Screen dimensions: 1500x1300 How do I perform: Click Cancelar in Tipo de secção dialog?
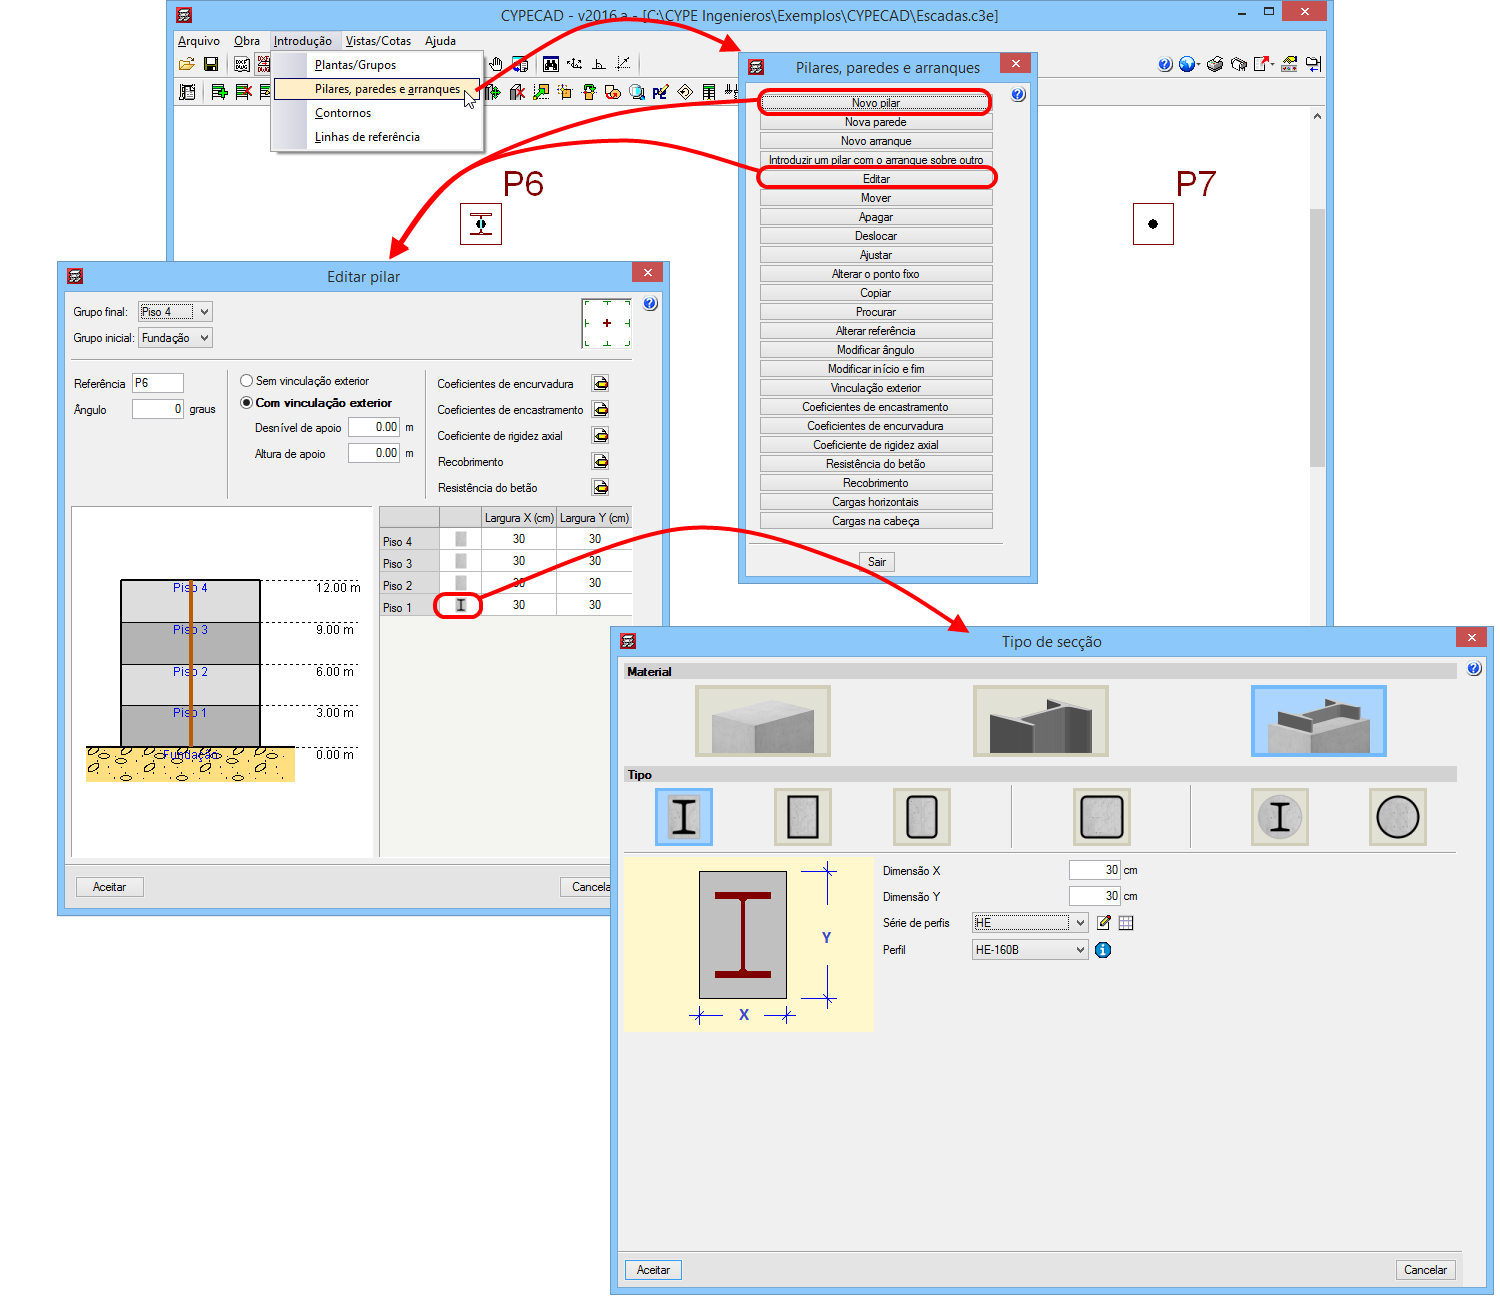[x=1425, y=1270]
